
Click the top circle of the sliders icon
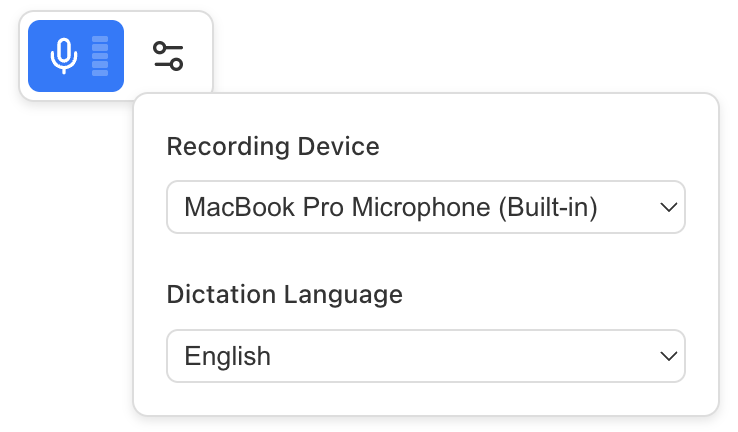pos(160,48)
